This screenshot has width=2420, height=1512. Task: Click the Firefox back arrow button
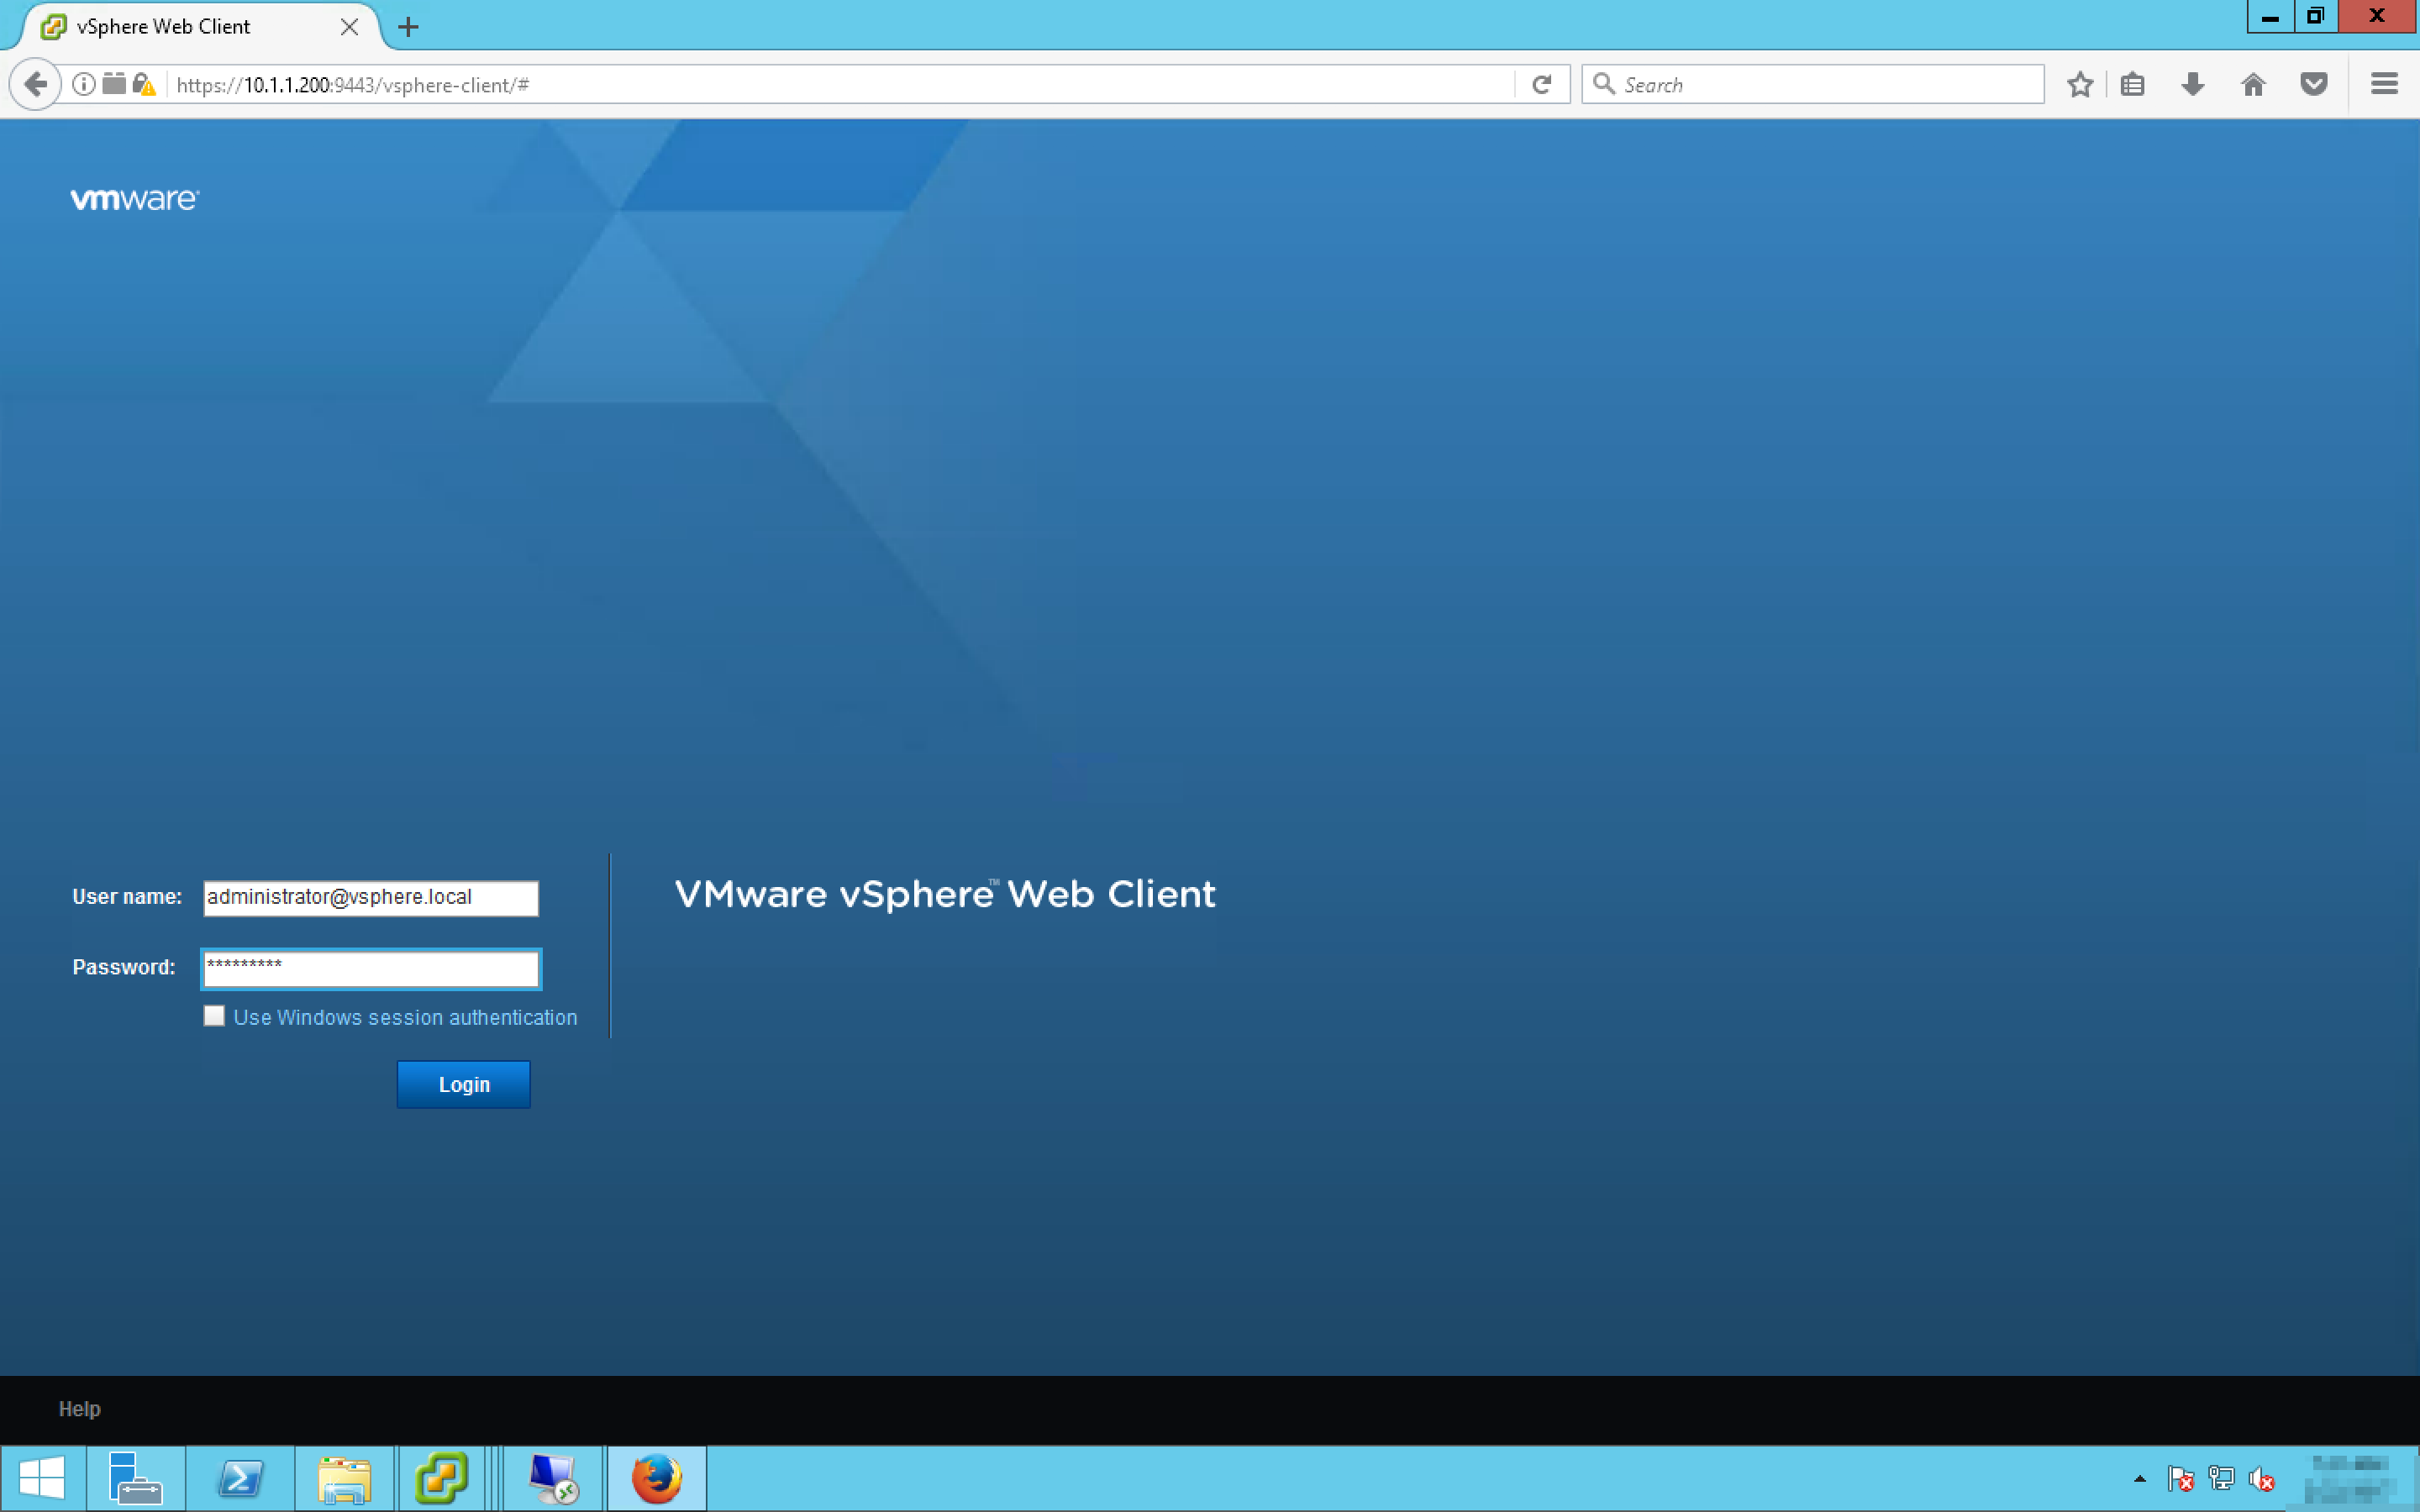pos(35,84)
